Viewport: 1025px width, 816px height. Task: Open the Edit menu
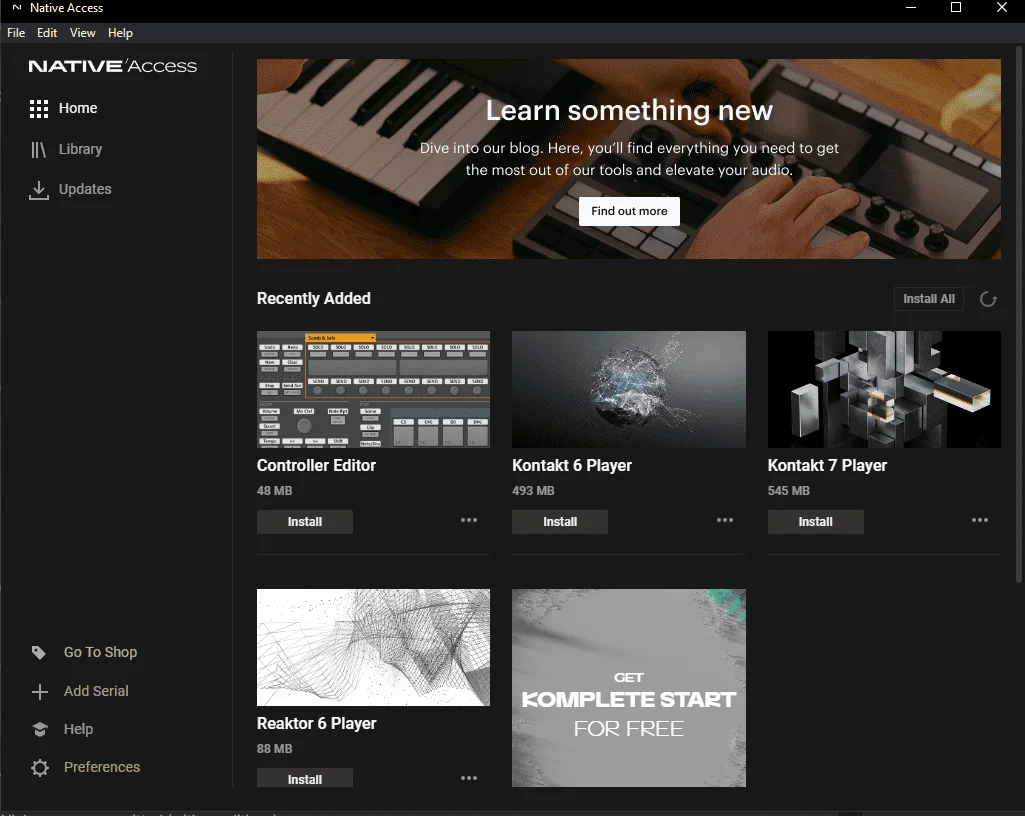coord(46,33)
